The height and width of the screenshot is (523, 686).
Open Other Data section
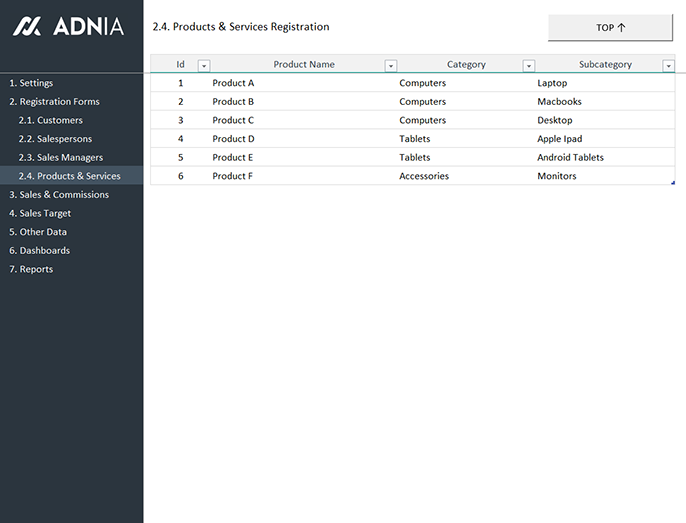coord(38,232)
